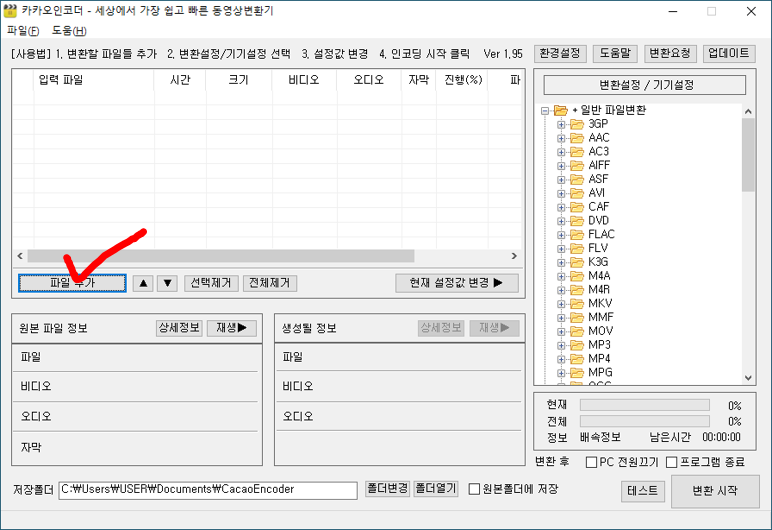Select the M4A folder icon
The height and width of the screenshot is (530, 772).
pyautogui.click(x=577, y=276)
